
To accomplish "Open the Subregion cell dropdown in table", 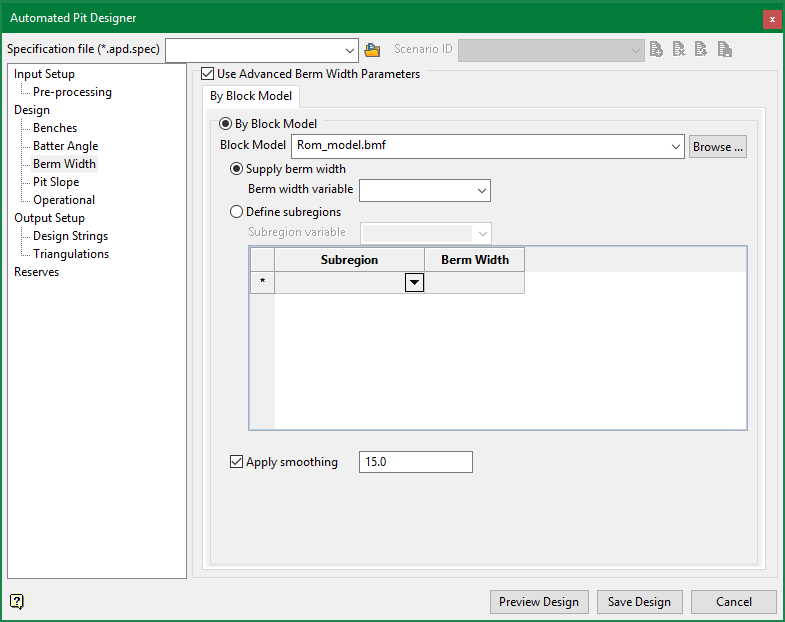I will click(414, 283).
